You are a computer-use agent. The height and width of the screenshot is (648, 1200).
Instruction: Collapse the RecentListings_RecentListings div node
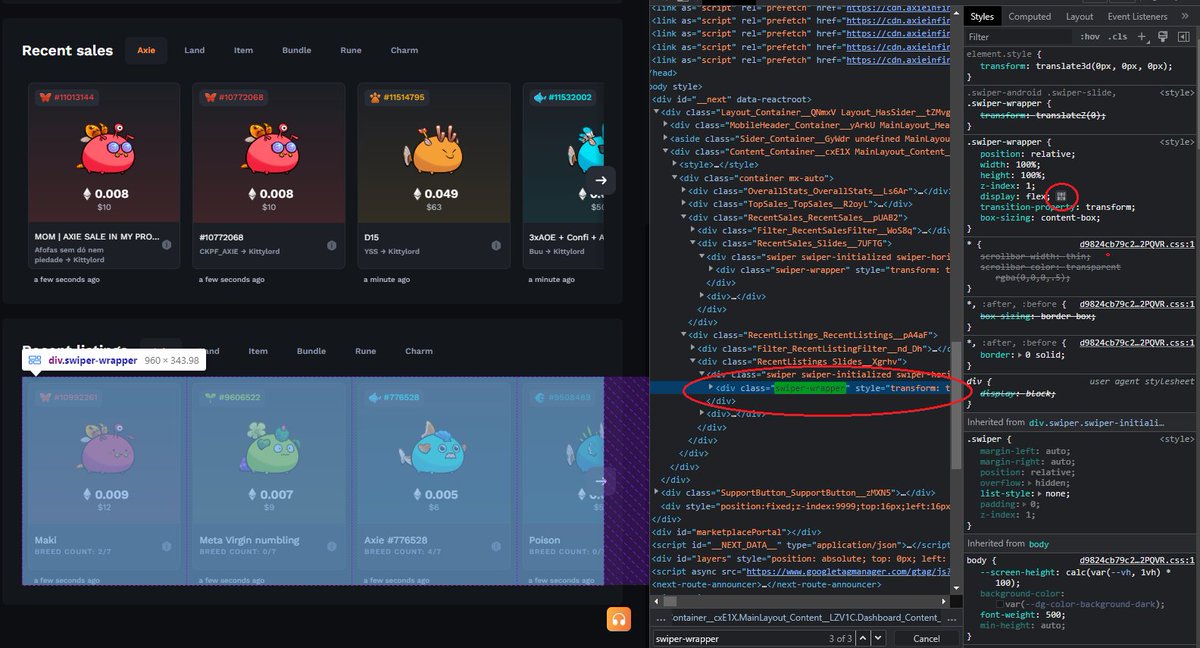click(685, 335)
